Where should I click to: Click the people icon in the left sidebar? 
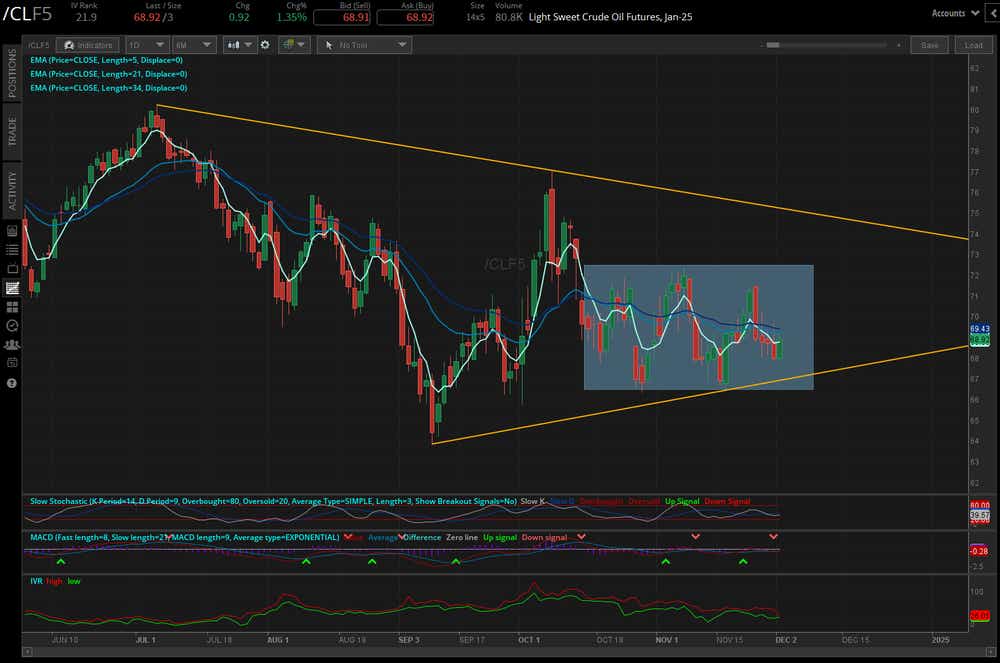[x=12, y=343]
